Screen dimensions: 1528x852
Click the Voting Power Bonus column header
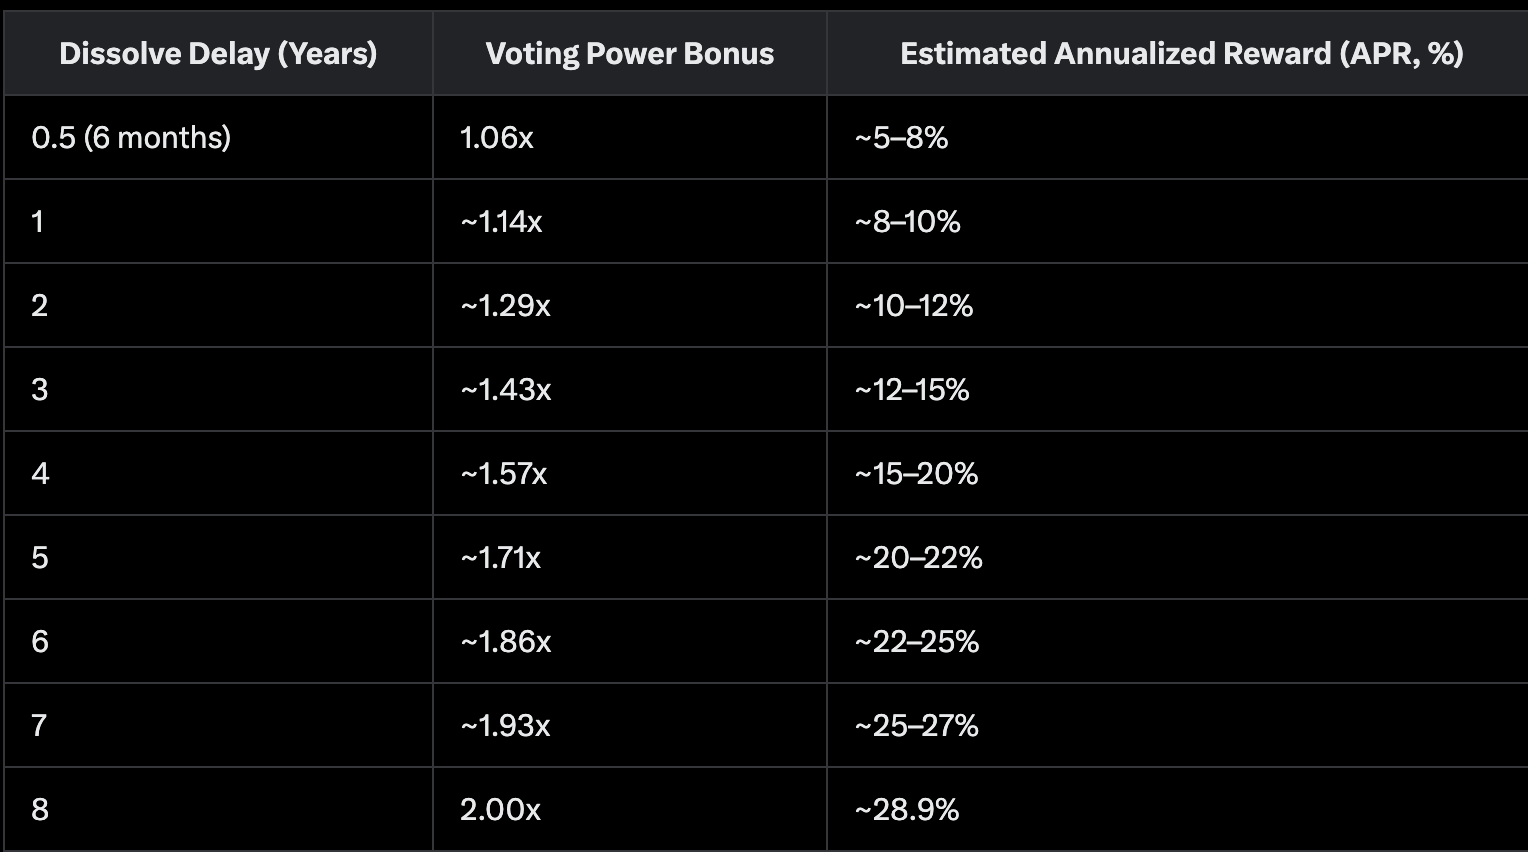click(x=630, y=53)
